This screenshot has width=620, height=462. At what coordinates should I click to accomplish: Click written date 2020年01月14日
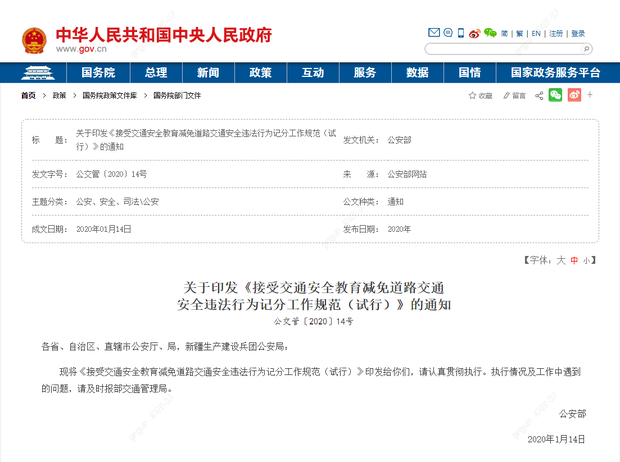[x=104, y=229]
